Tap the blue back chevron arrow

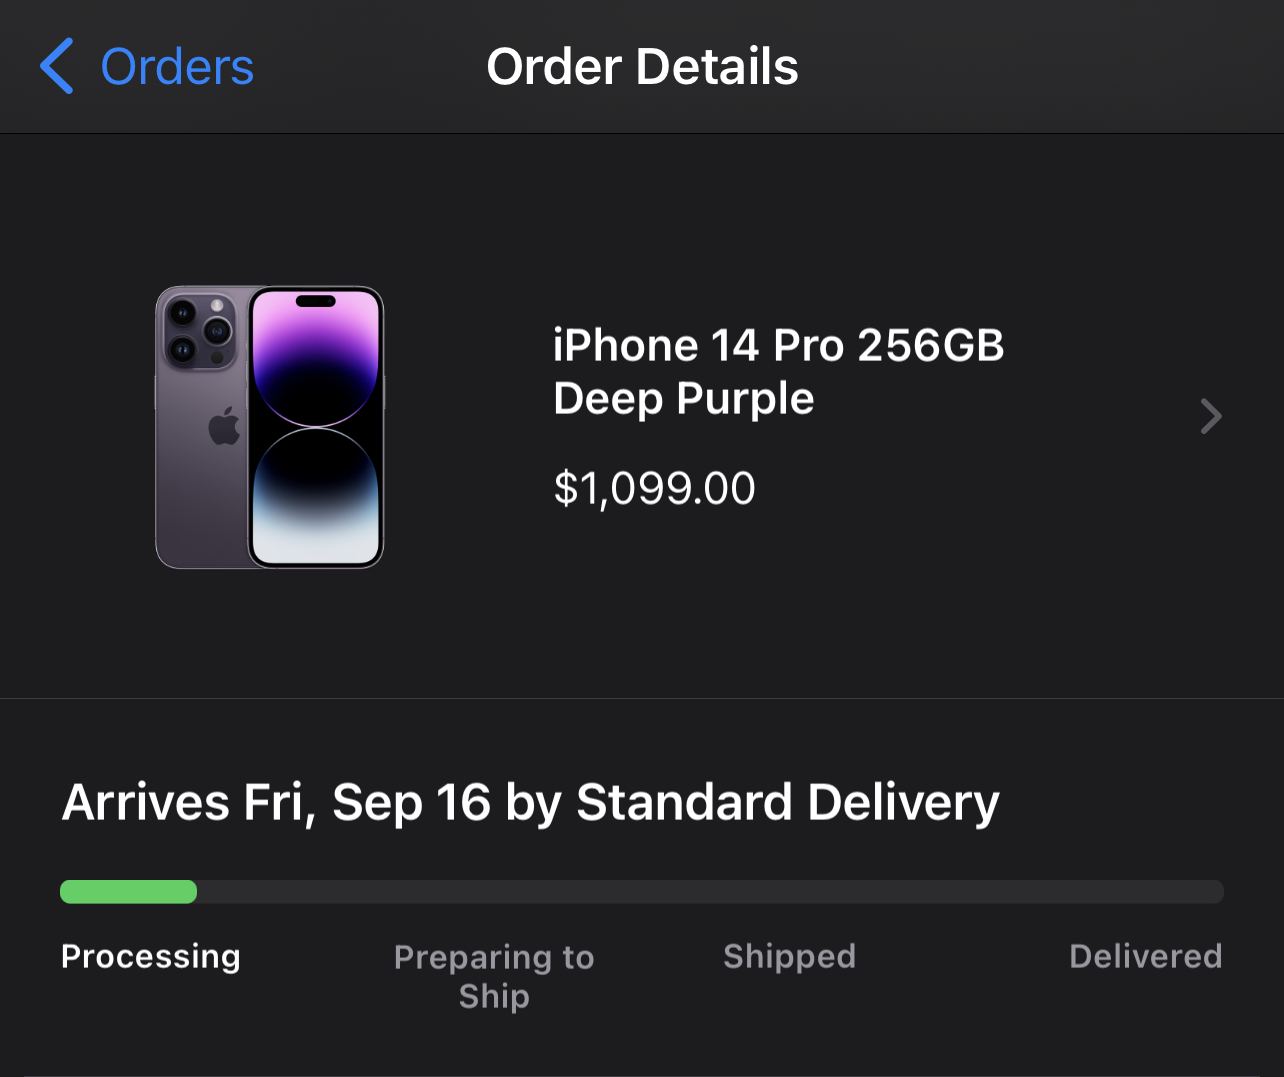[x=57, y=67]
